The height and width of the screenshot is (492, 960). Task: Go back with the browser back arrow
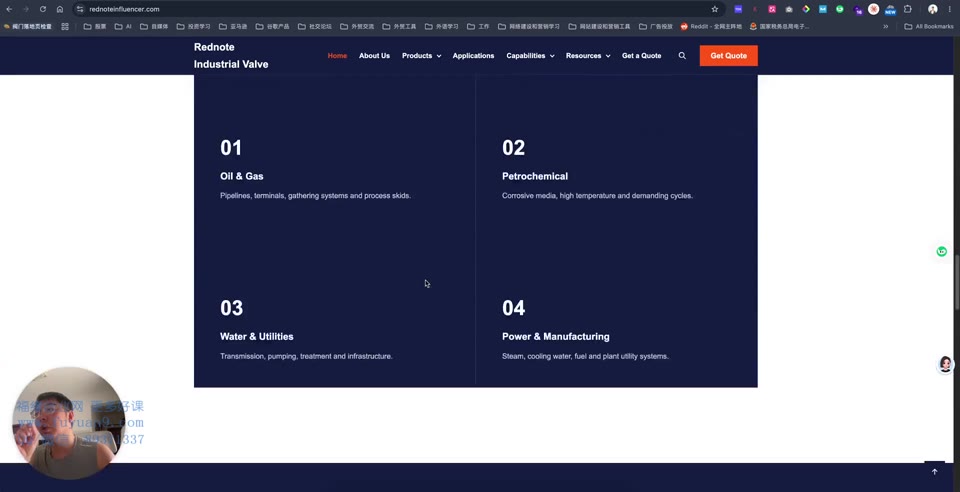point(9,9)
